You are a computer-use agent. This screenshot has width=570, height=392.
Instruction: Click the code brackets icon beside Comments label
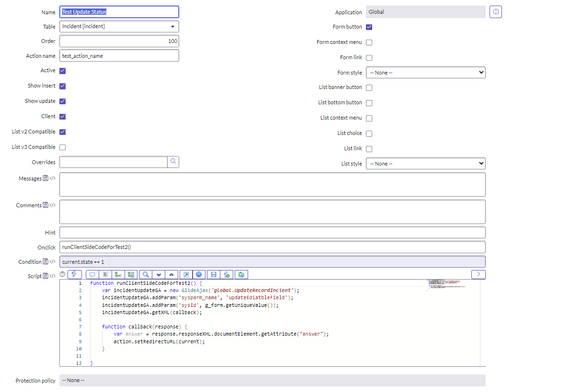pos(52,205)
